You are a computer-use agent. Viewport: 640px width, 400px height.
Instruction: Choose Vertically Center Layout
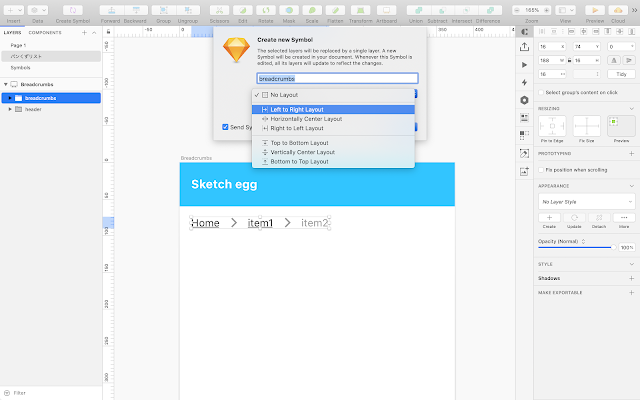point(333,152)
